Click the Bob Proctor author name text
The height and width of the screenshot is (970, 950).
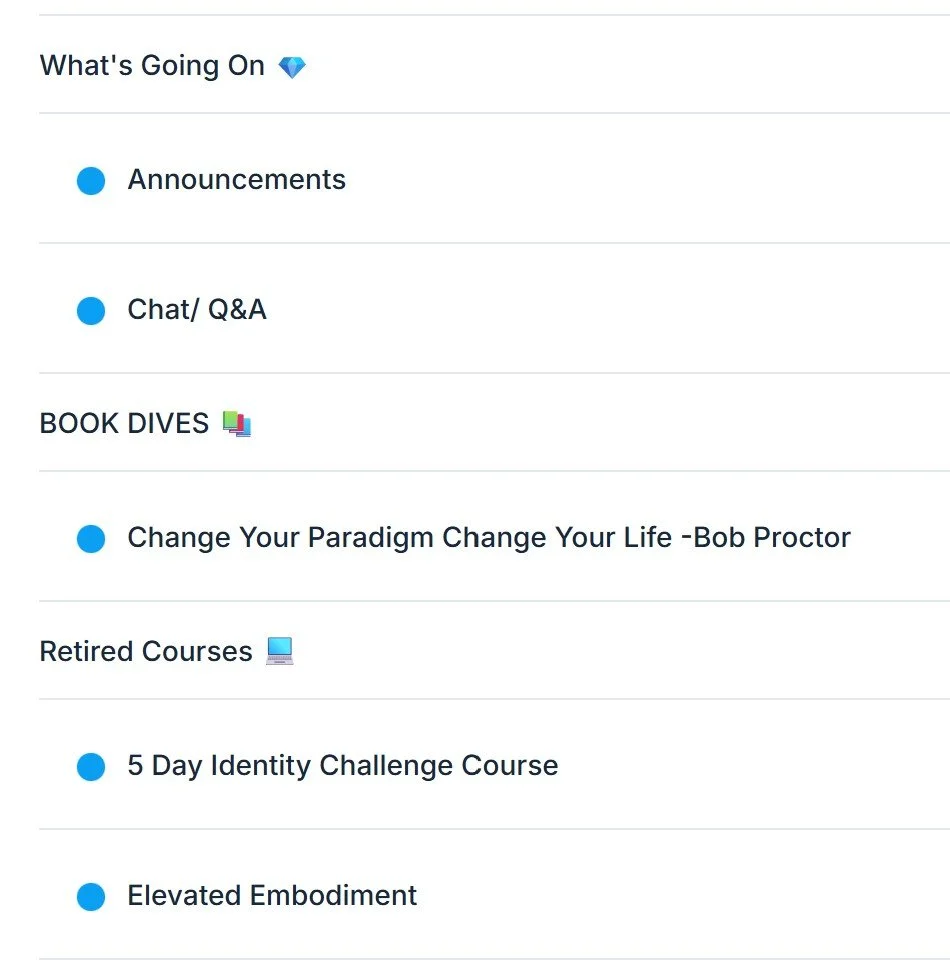772,537
